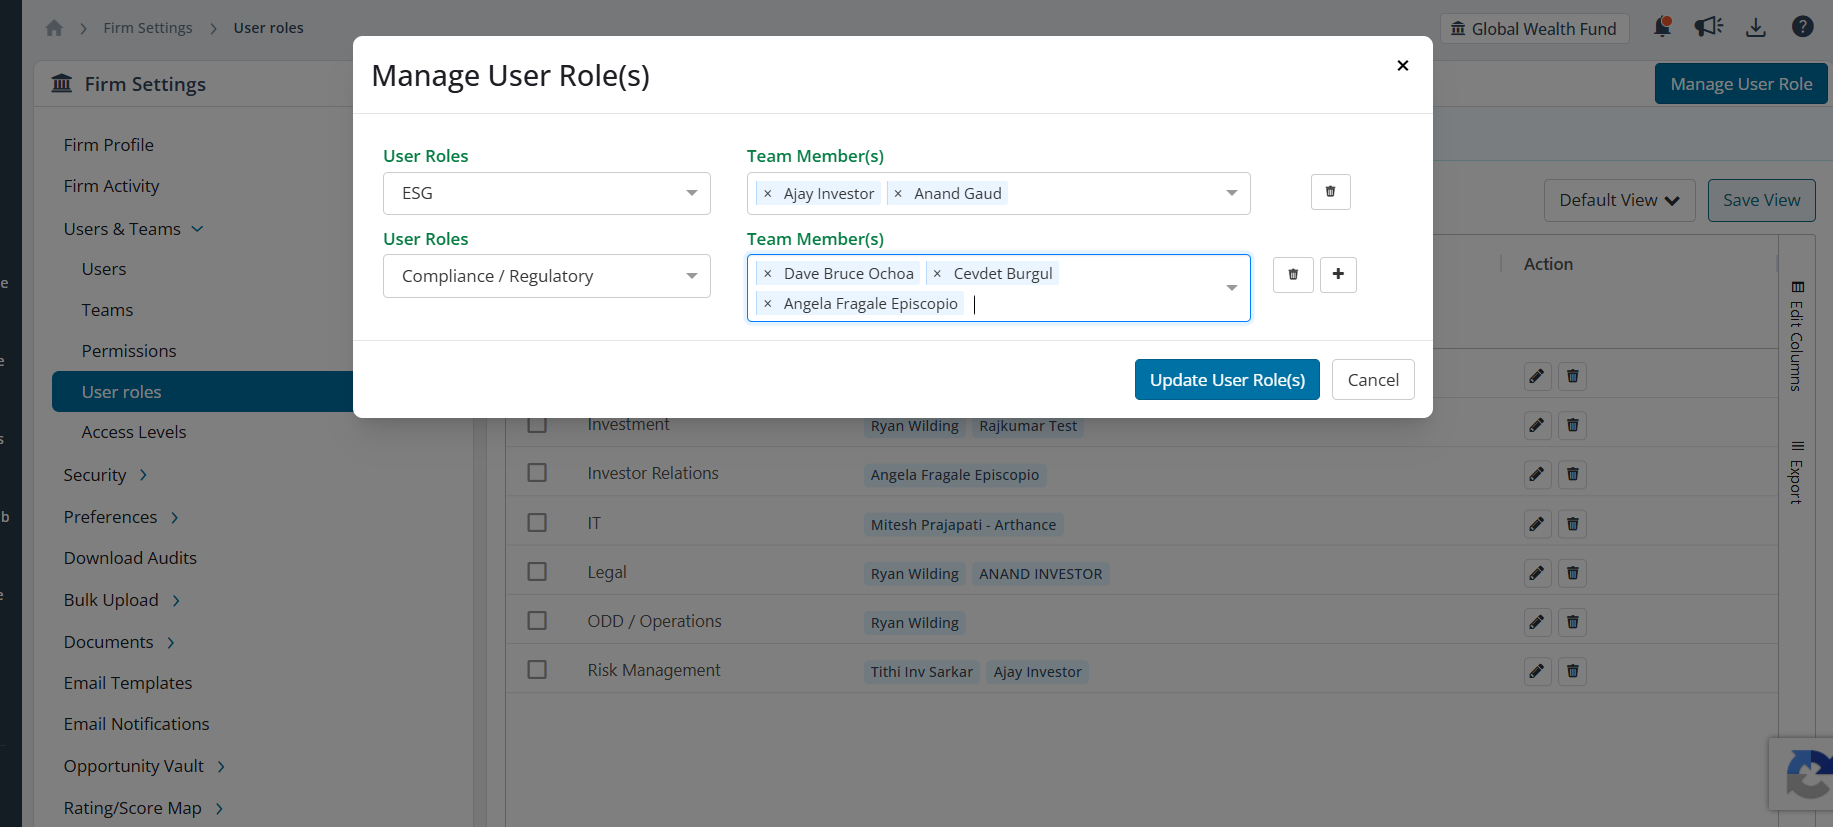Delete the Investor Relations role
1833x827 pixels.
click(1573, 474)
